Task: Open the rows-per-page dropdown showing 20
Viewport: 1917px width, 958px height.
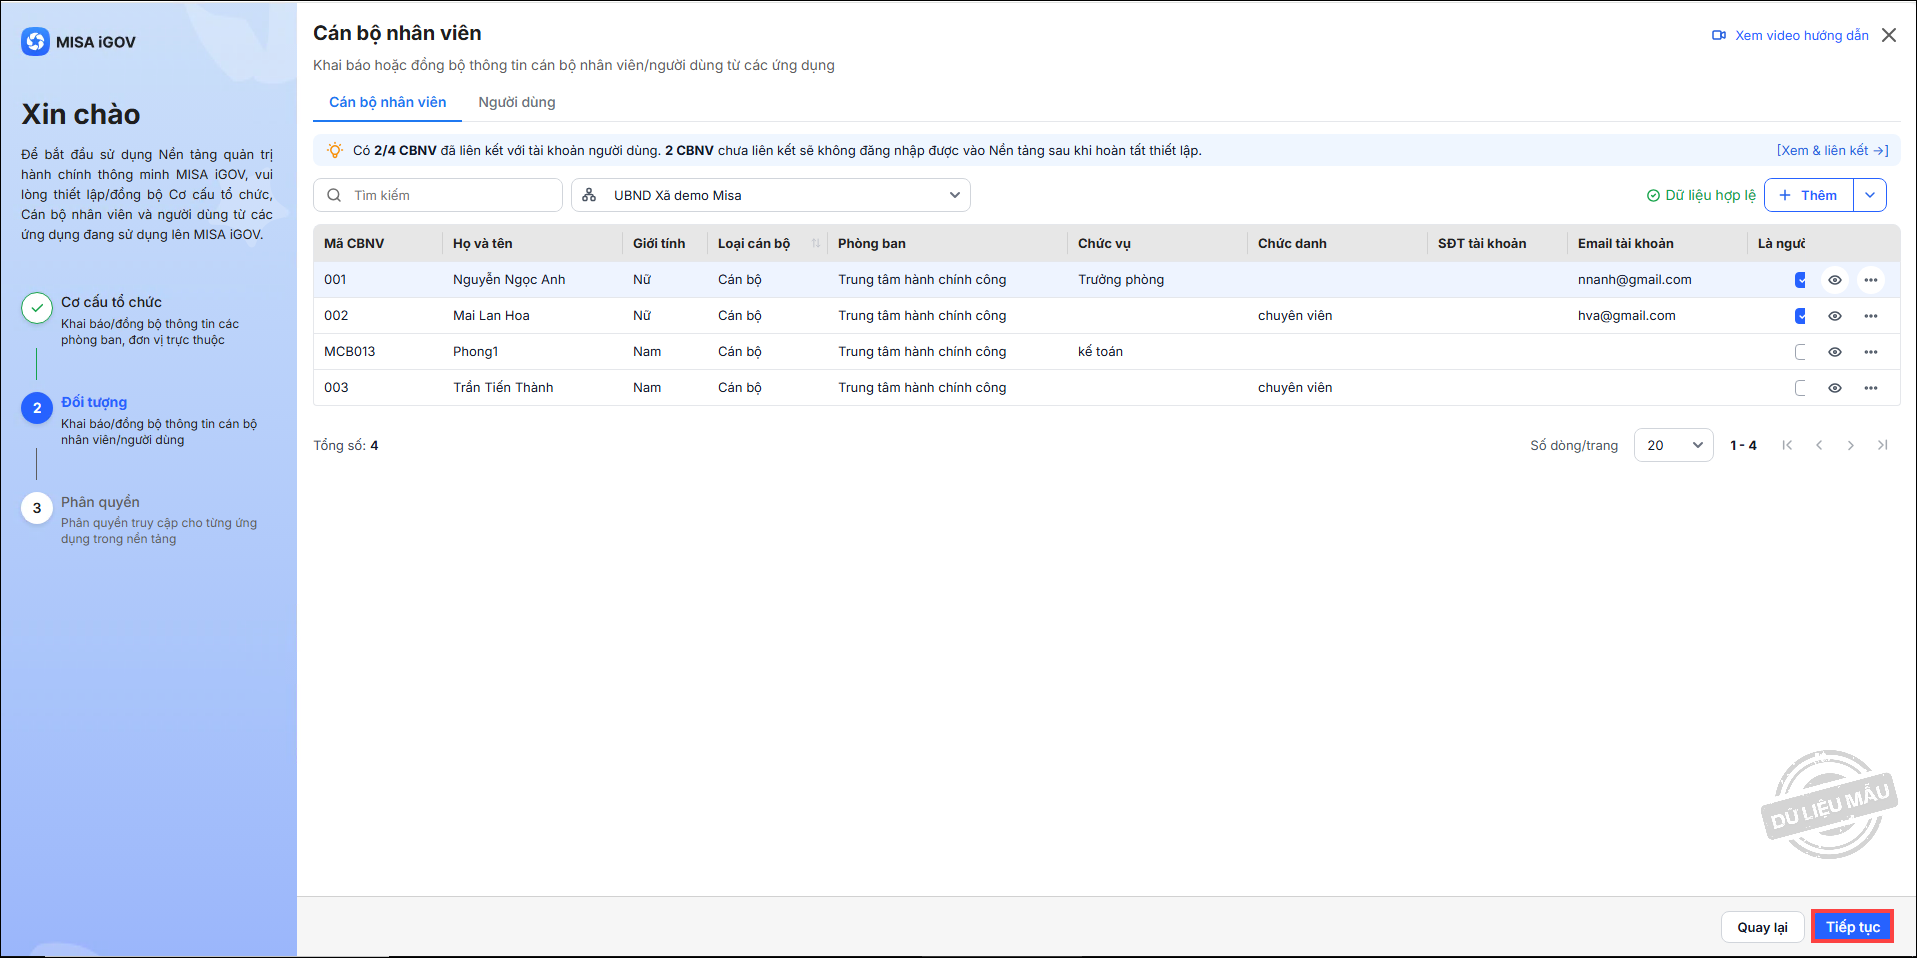Action: coord(1674,445)
